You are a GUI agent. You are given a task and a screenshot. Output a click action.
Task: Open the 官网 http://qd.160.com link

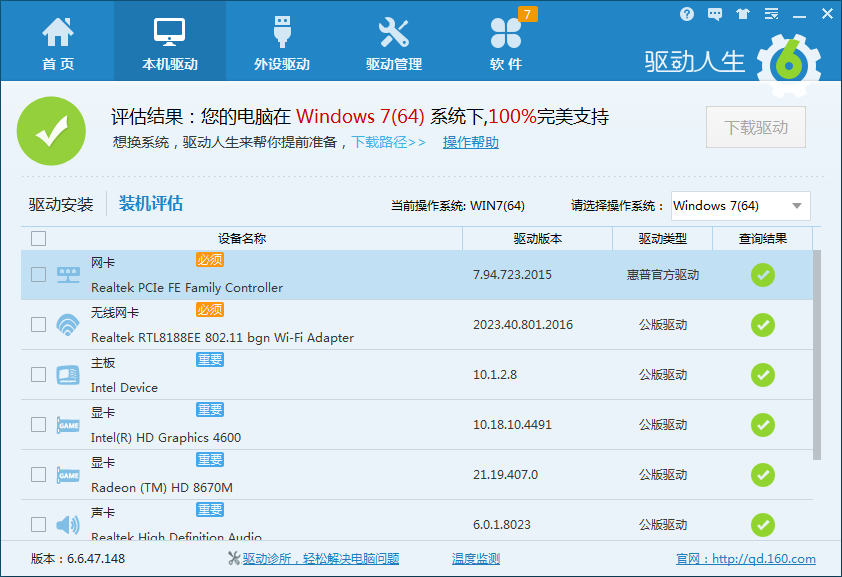(745, 559)
